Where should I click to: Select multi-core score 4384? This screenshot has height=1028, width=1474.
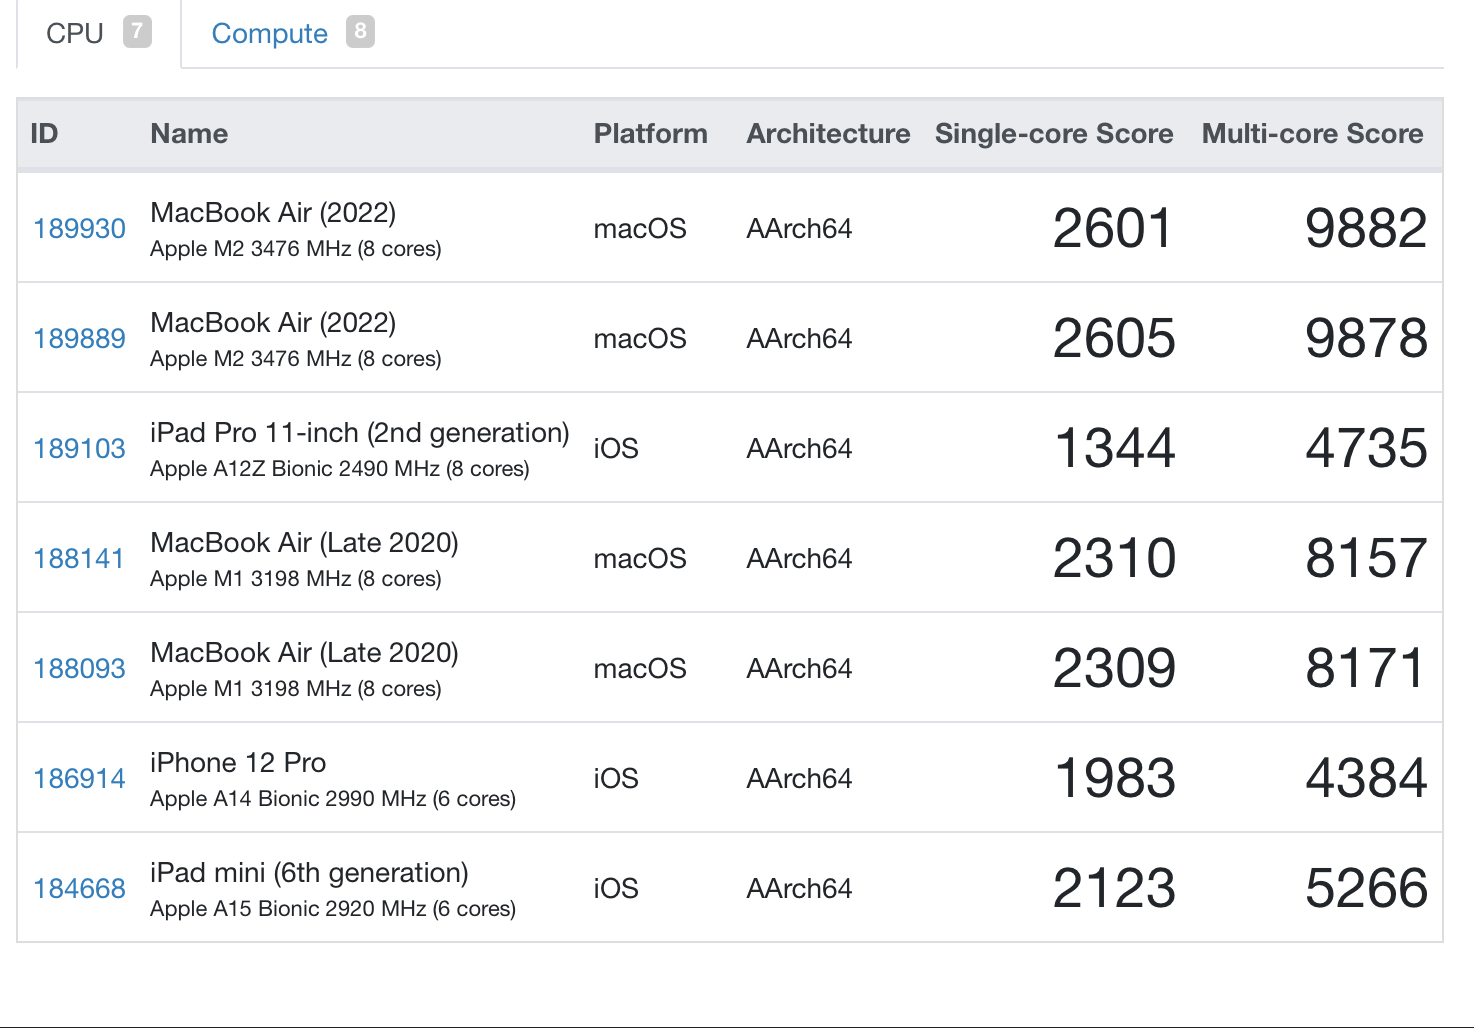1366,779
